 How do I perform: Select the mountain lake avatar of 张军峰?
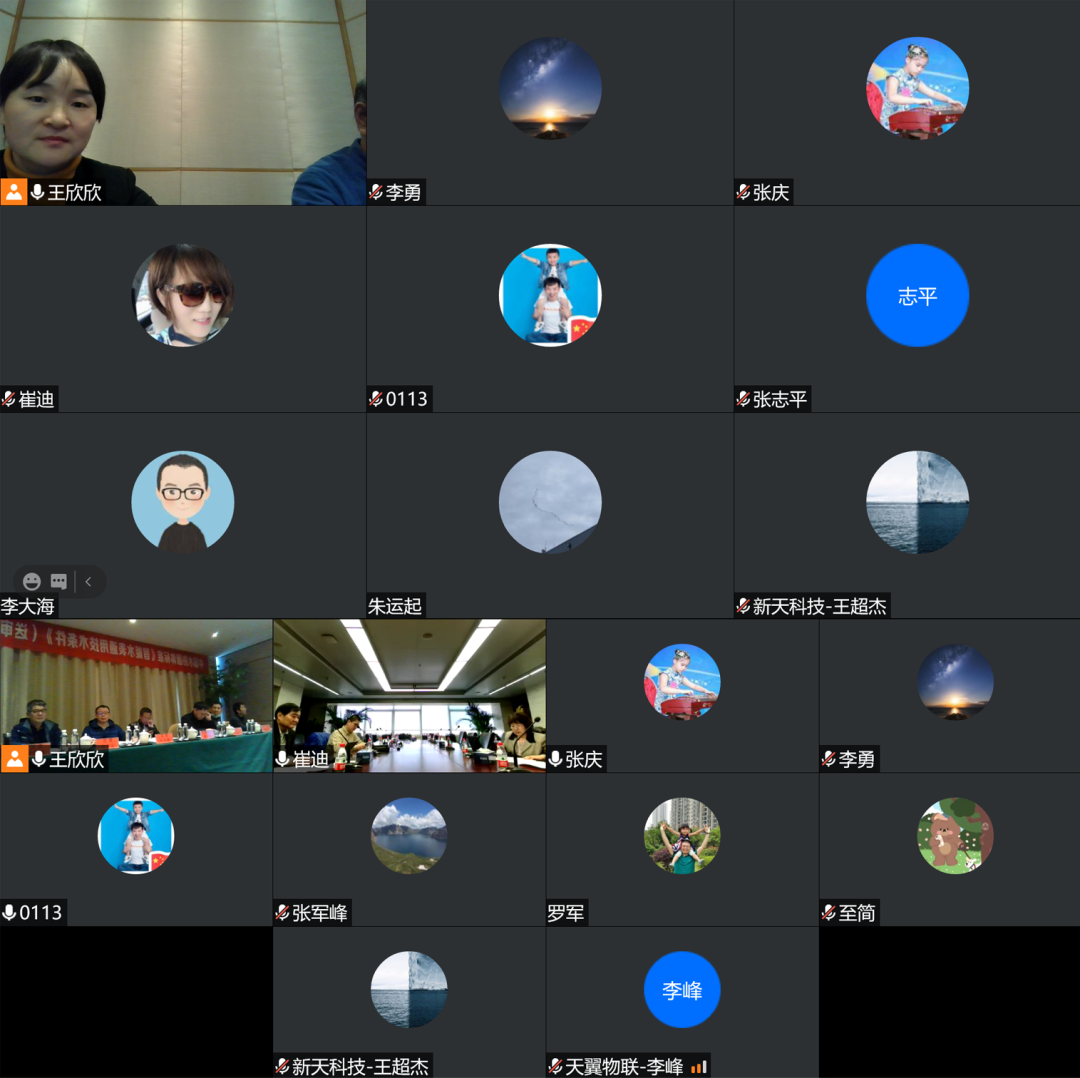pos(409,836)
